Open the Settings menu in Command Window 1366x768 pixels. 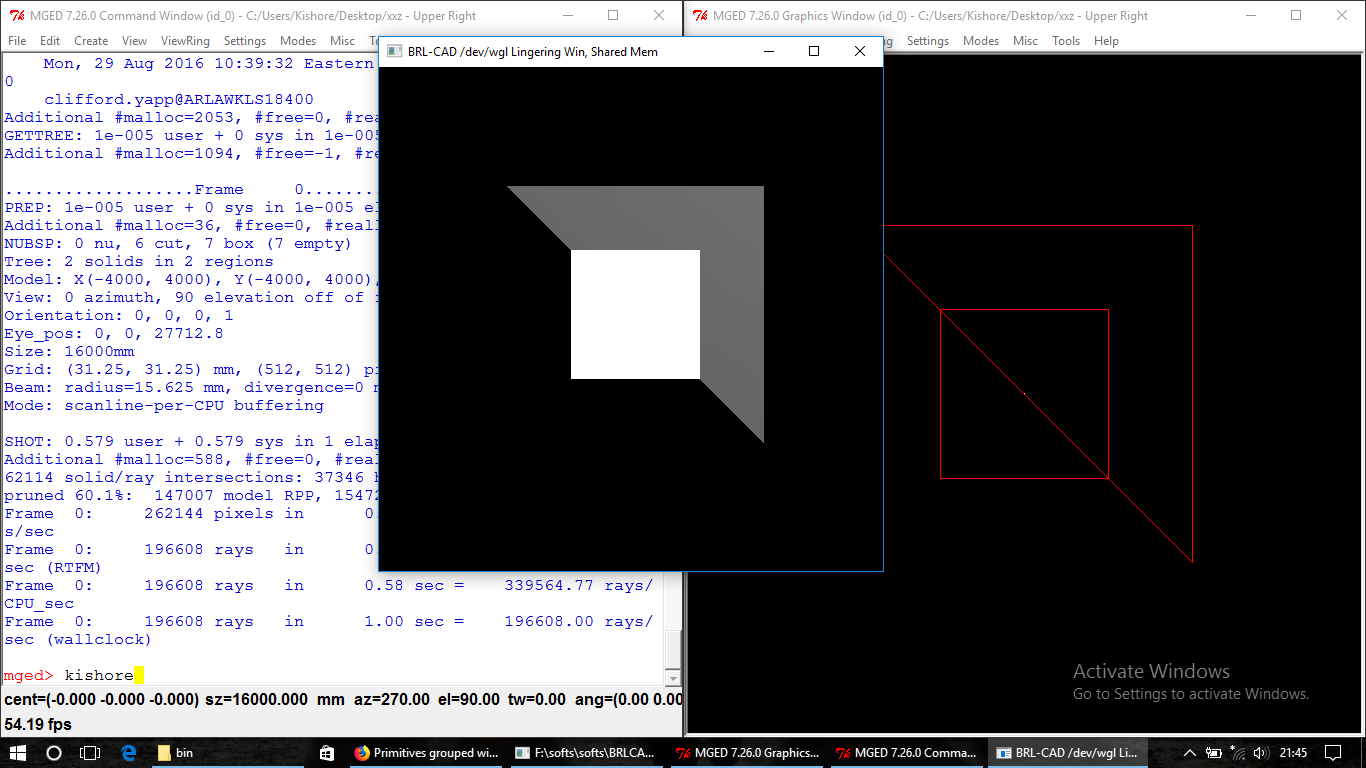[245, 41]
